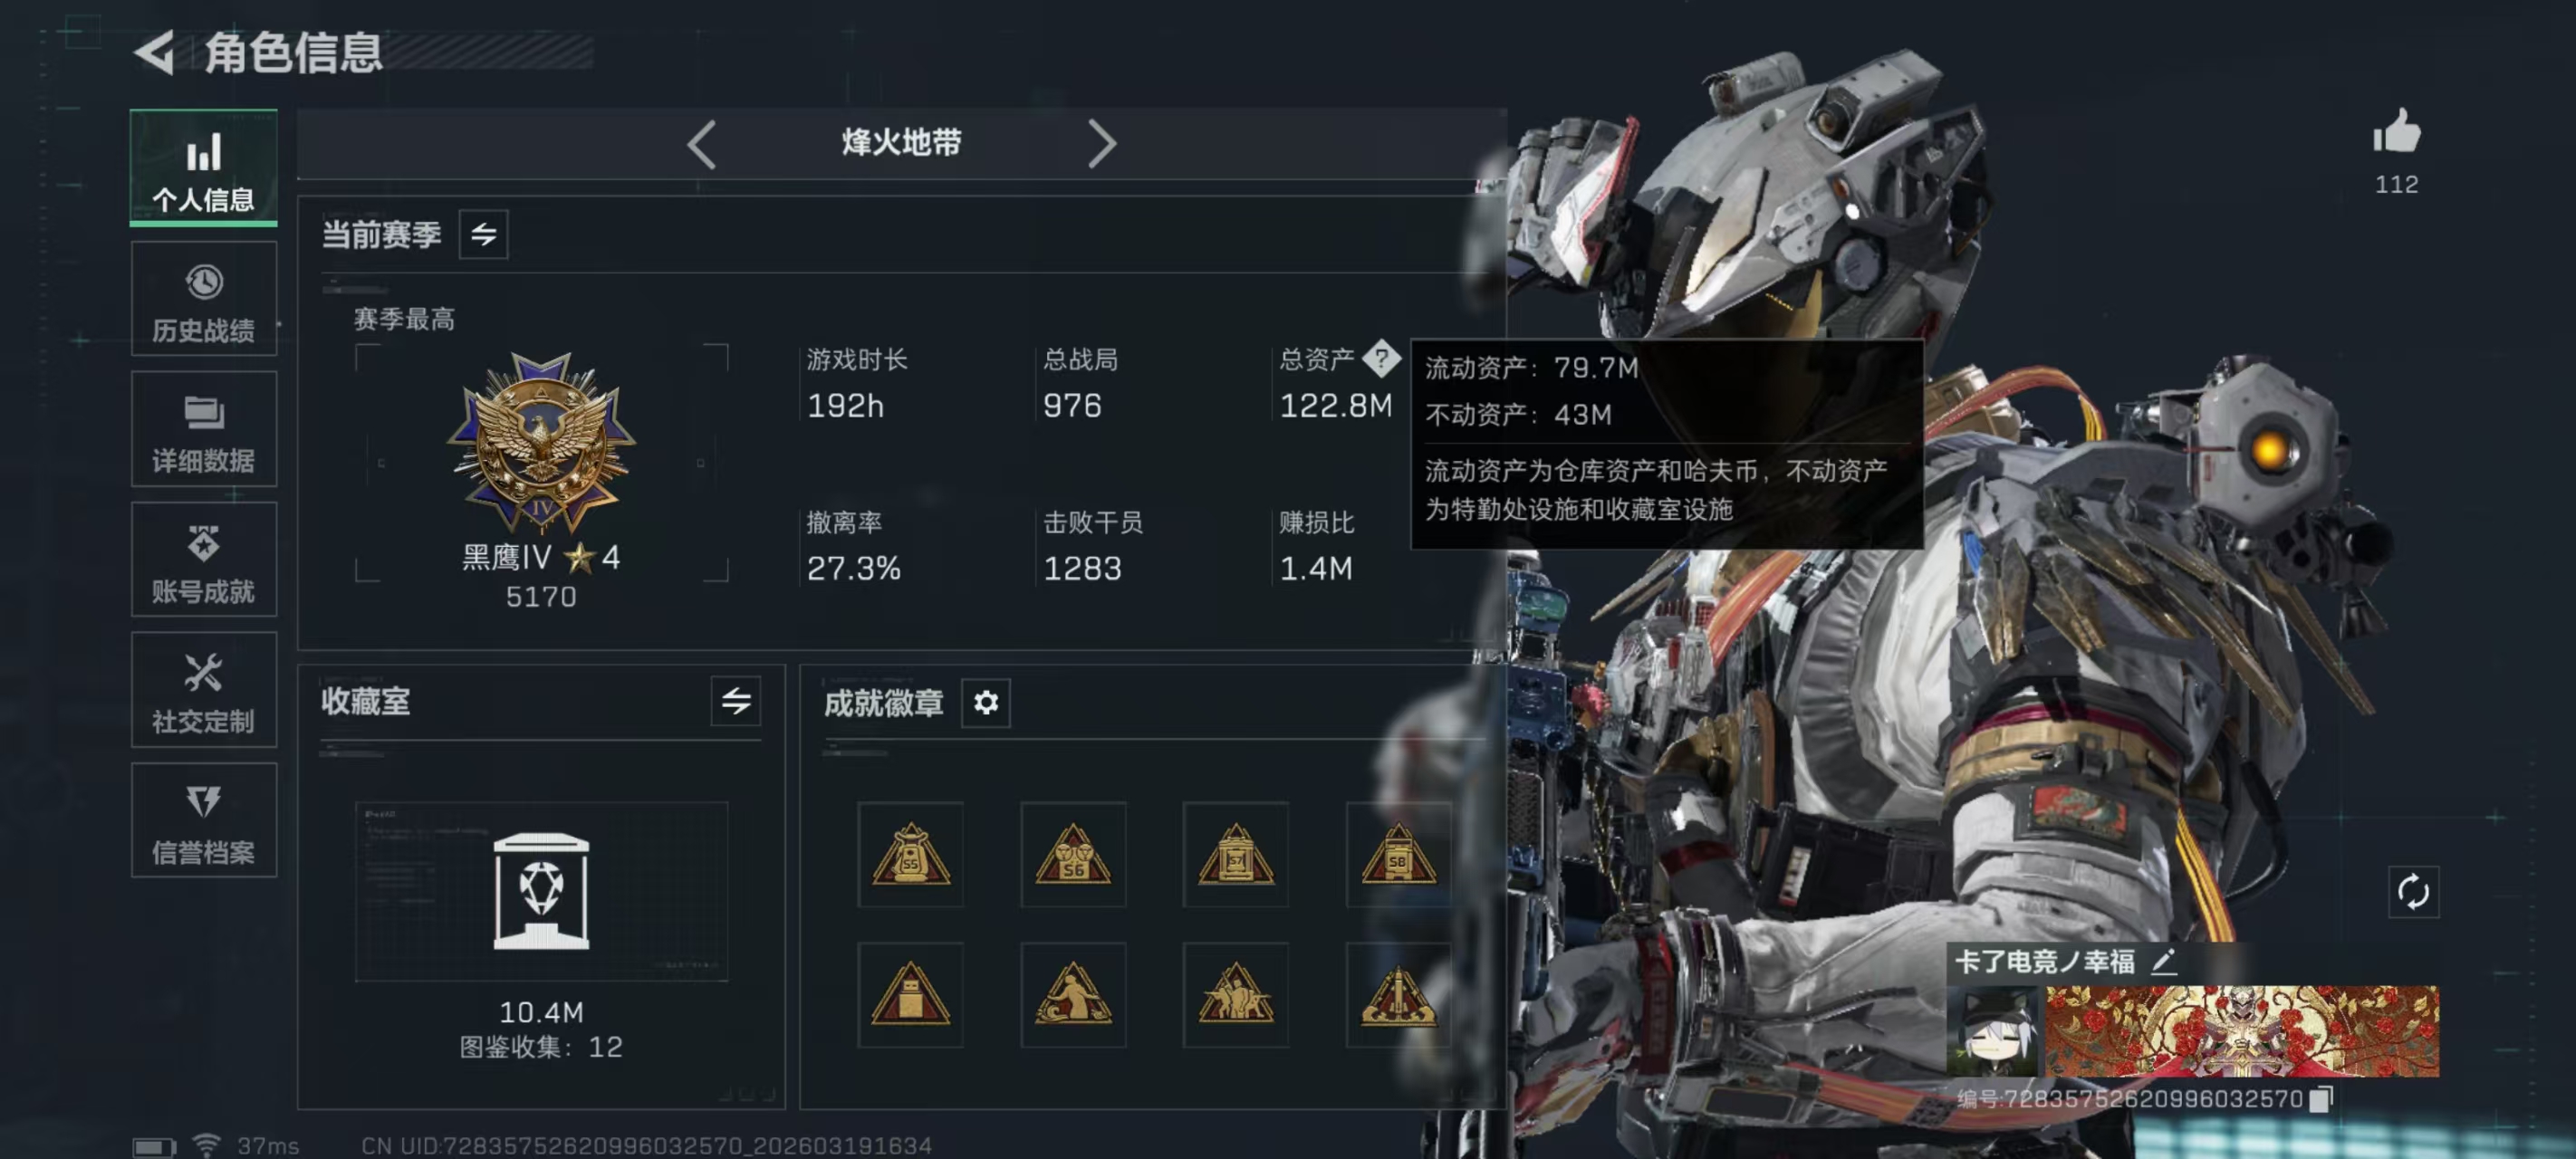
Task: Open the 详细数据 tab
Action: click(204, 429)
